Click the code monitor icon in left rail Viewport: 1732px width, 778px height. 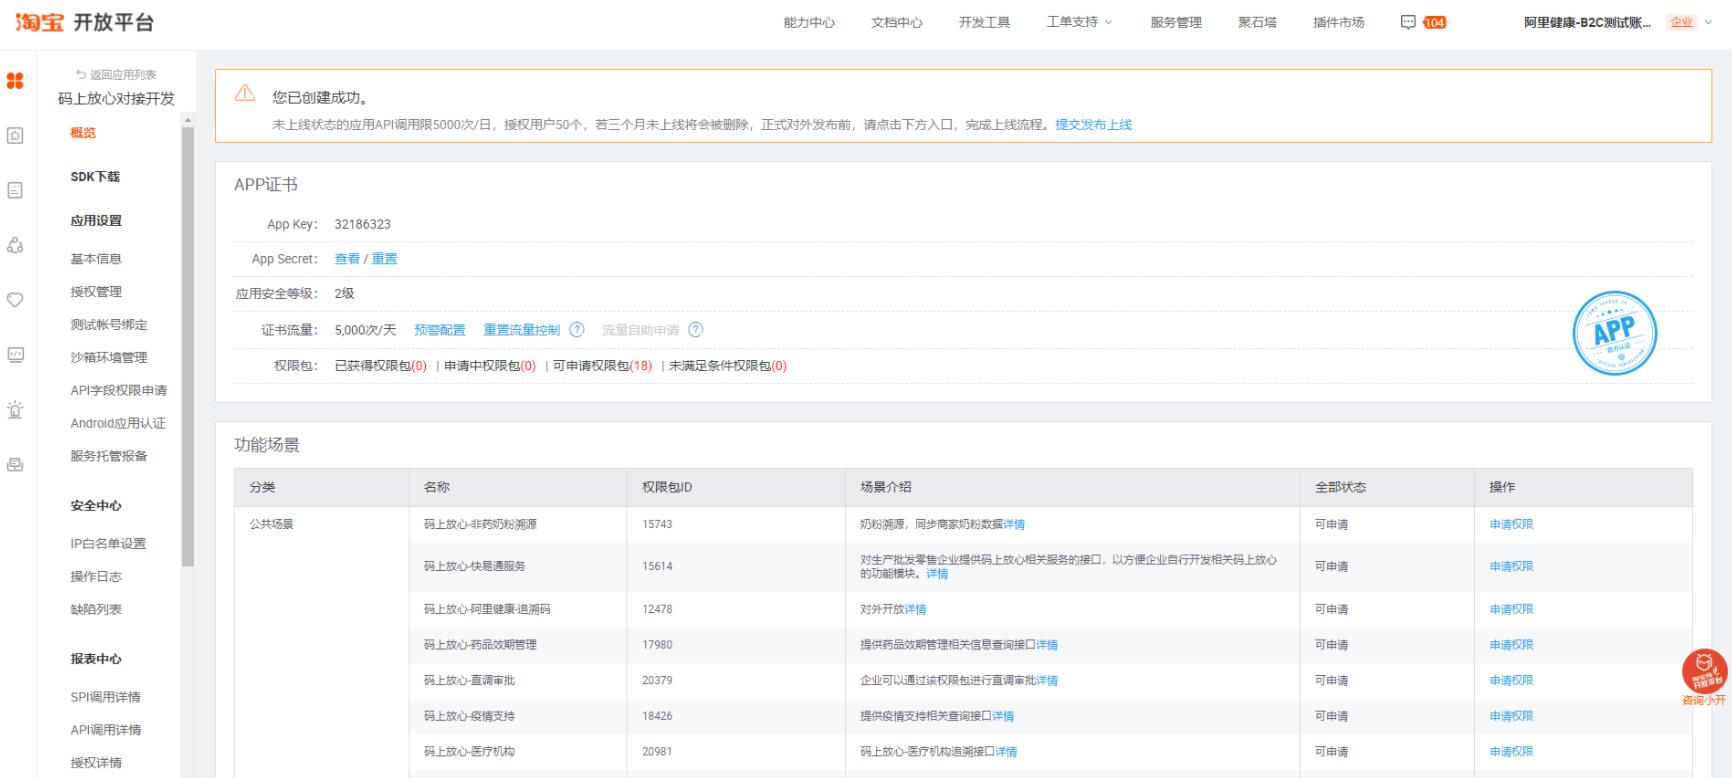click(x=15, y=354)
